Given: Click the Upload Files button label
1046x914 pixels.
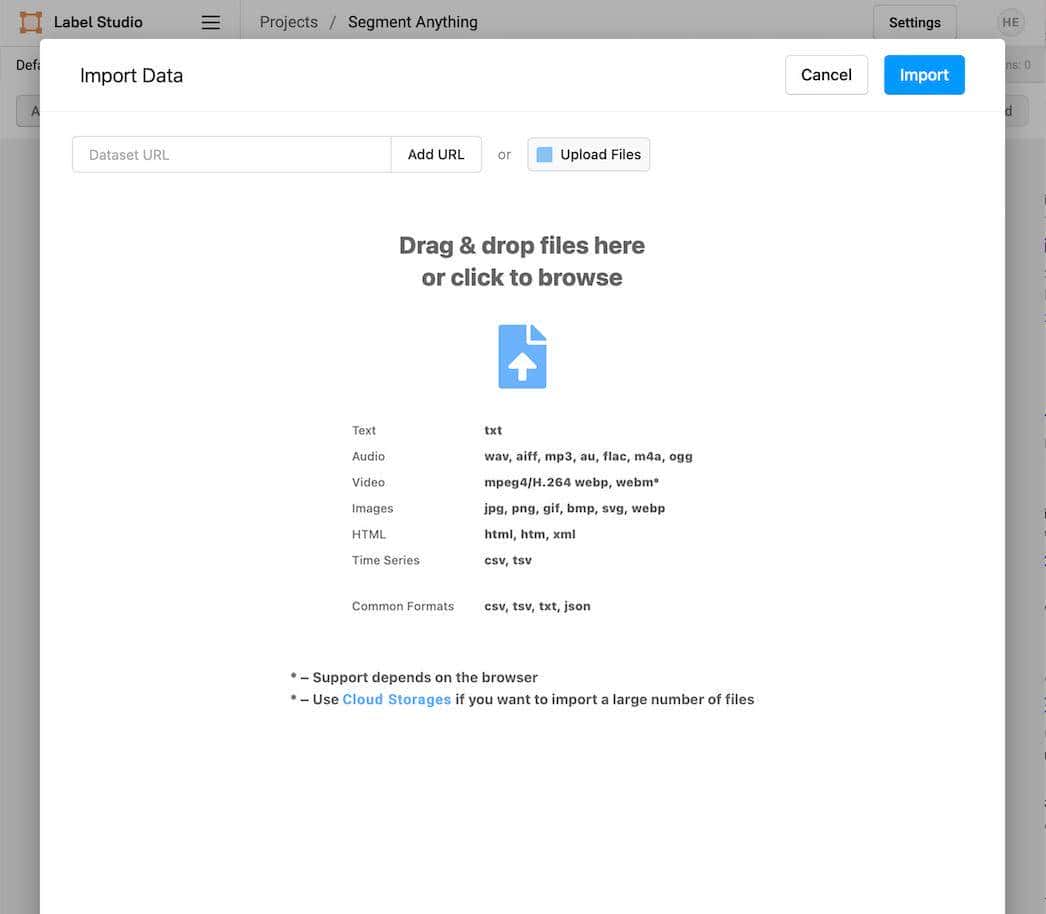Looking at the screenshot, I should coord(600,155).
